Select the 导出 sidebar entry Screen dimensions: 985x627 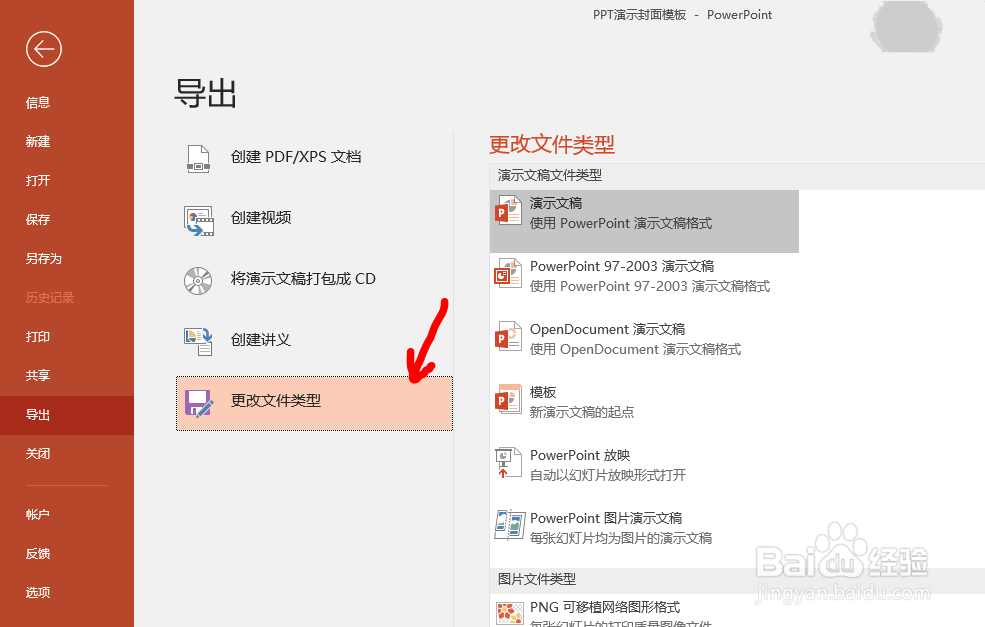coord(67,415)
